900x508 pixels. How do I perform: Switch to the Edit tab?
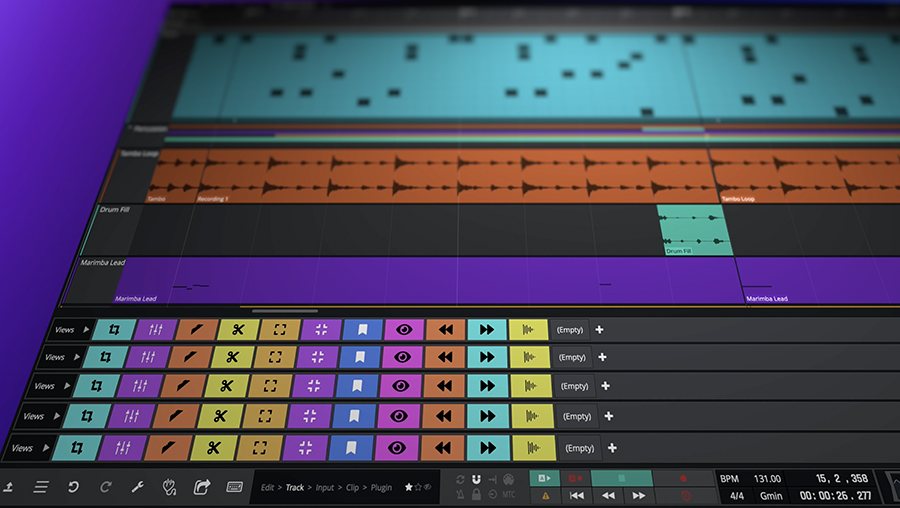pyautogui.click(x=267, y=487)
